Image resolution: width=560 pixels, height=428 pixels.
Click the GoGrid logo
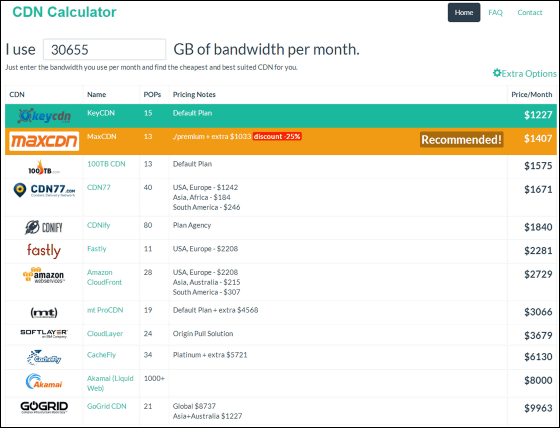point(44,407)
